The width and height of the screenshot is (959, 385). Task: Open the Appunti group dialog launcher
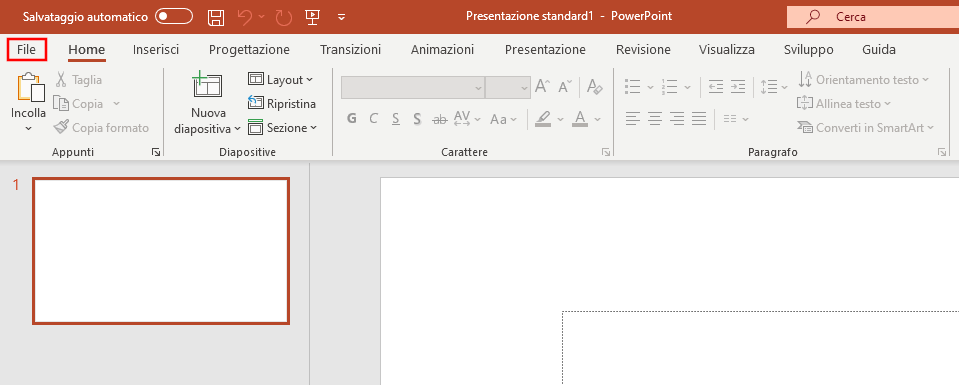(156, 152)
